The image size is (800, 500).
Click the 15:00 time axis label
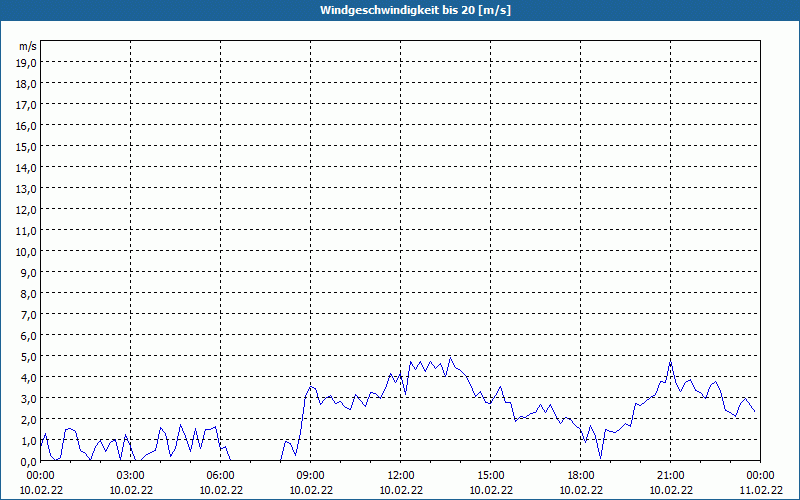click(x=491, y=476)
